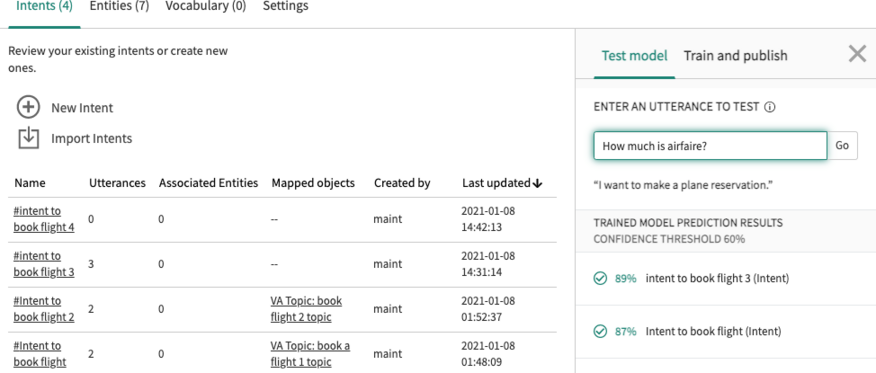Switch to Train and publish tab
This screenshot has width=876, height=373.
[x=735, y=56]
